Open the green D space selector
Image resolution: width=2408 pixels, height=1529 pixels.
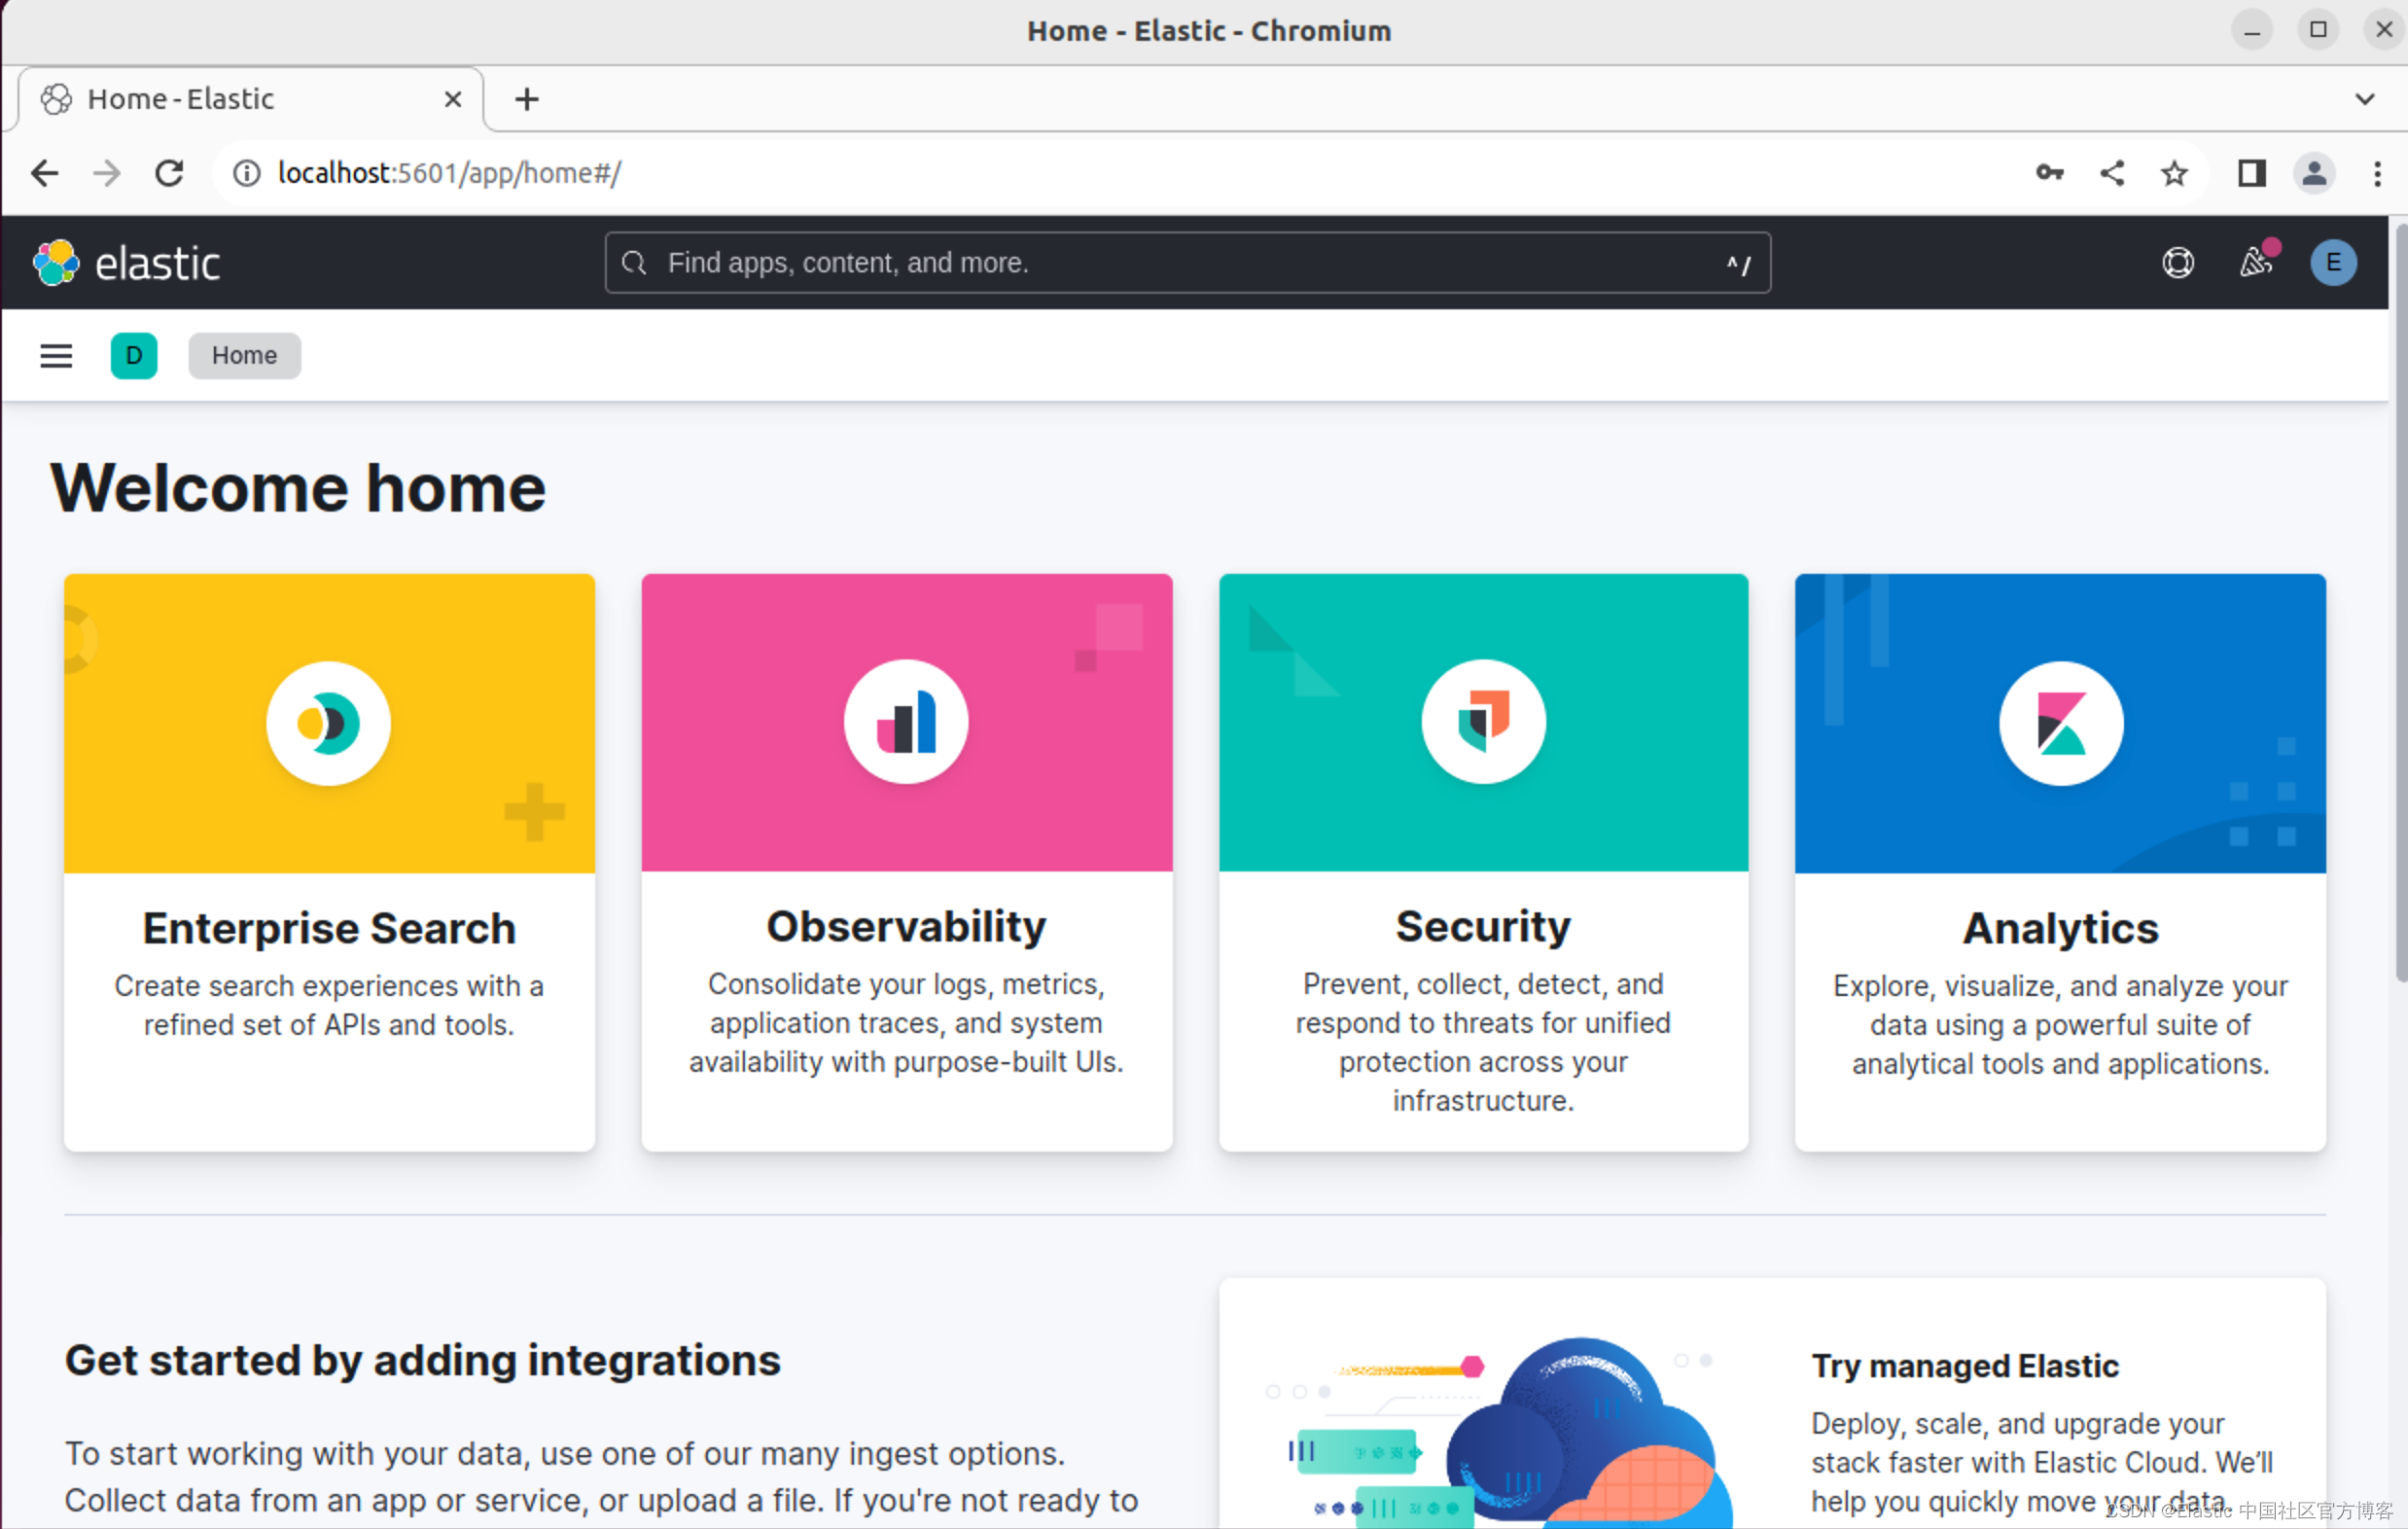click(x=134, y=356)
